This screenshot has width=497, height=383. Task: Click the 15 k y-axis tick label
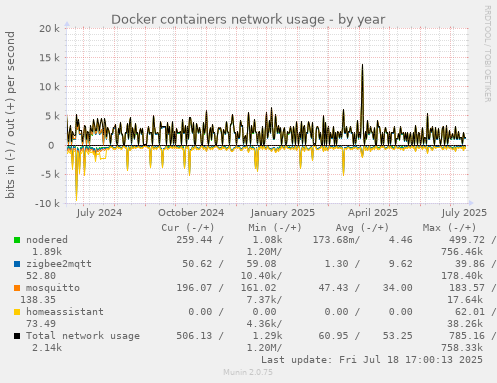point(49,58)
